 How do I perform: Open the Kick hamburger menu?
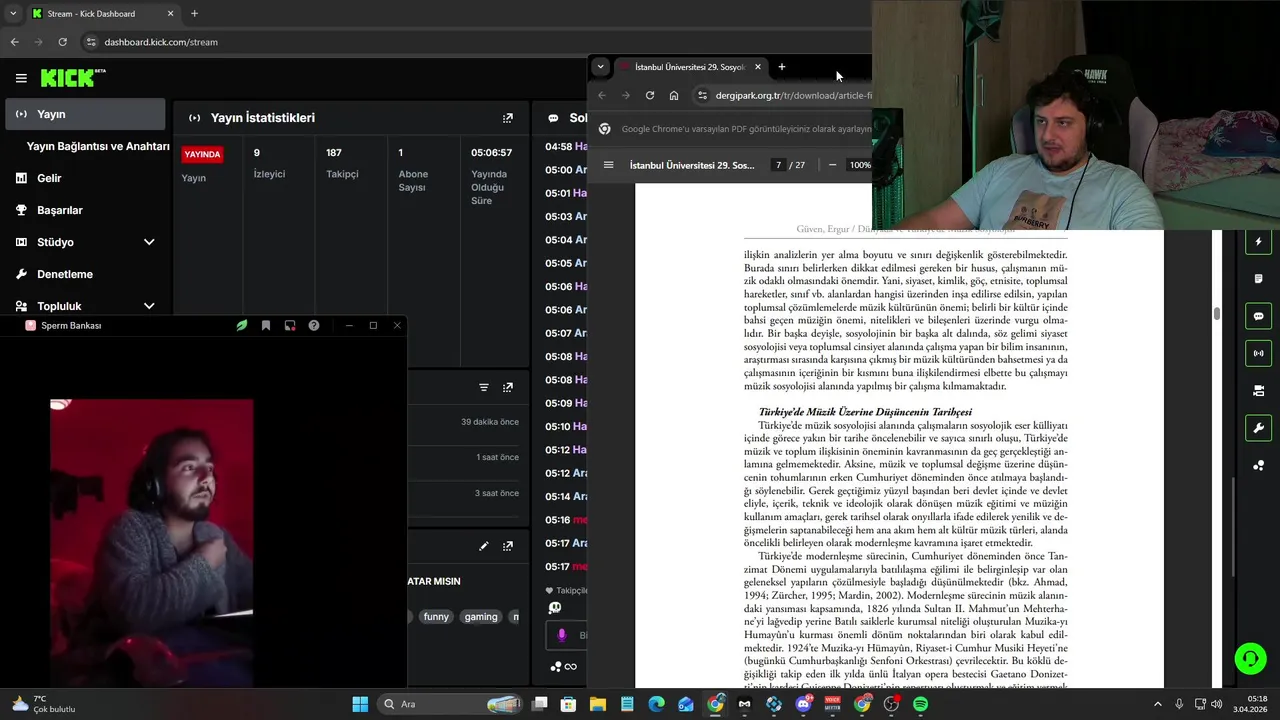coord(21,78)
